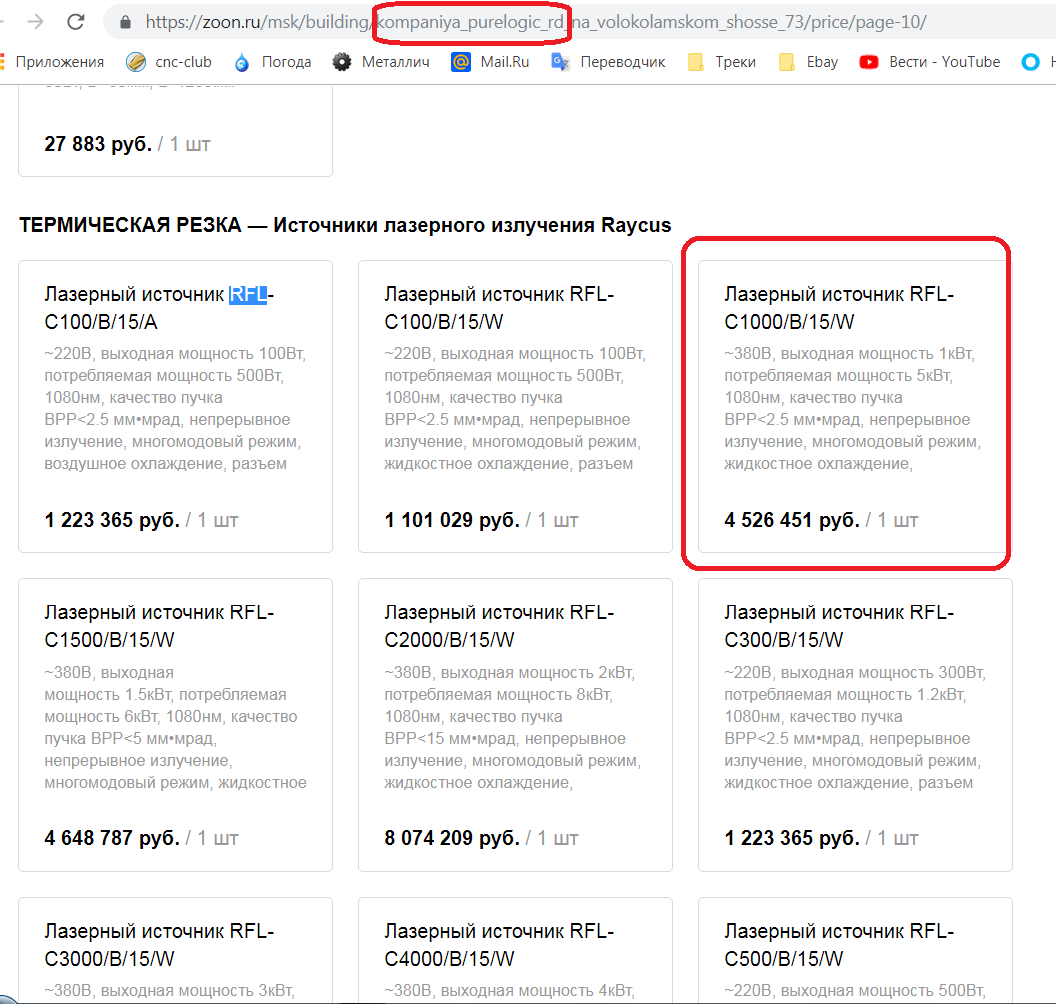
Task: Click the blue circle favicon after YouTube
Action: click(x=1030, y=62)
